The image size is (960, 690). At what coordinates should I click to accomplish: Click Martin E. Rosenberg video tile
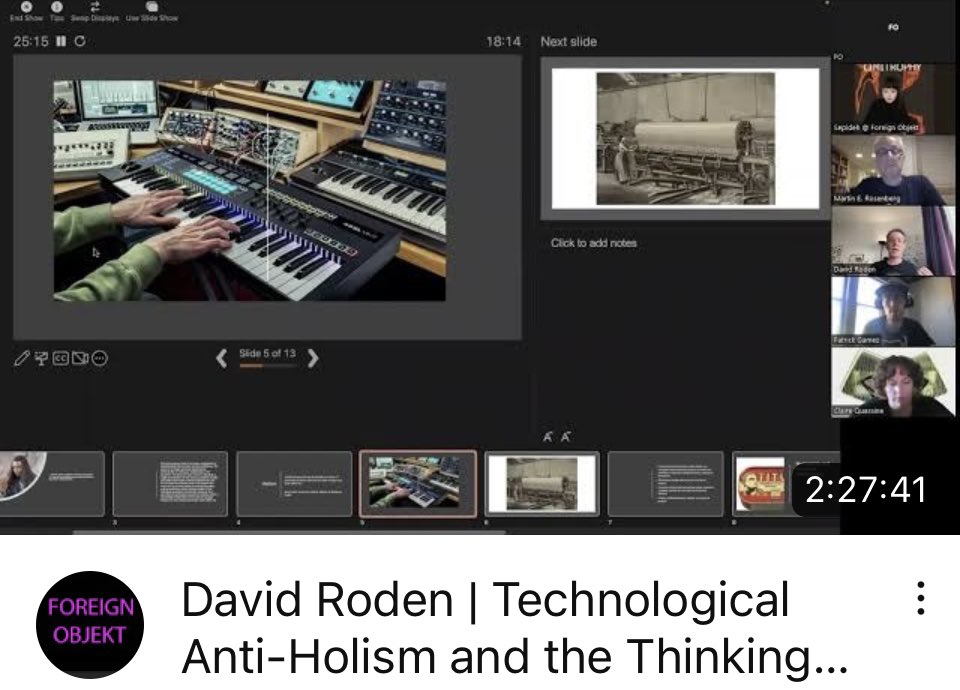click(893, 170)
